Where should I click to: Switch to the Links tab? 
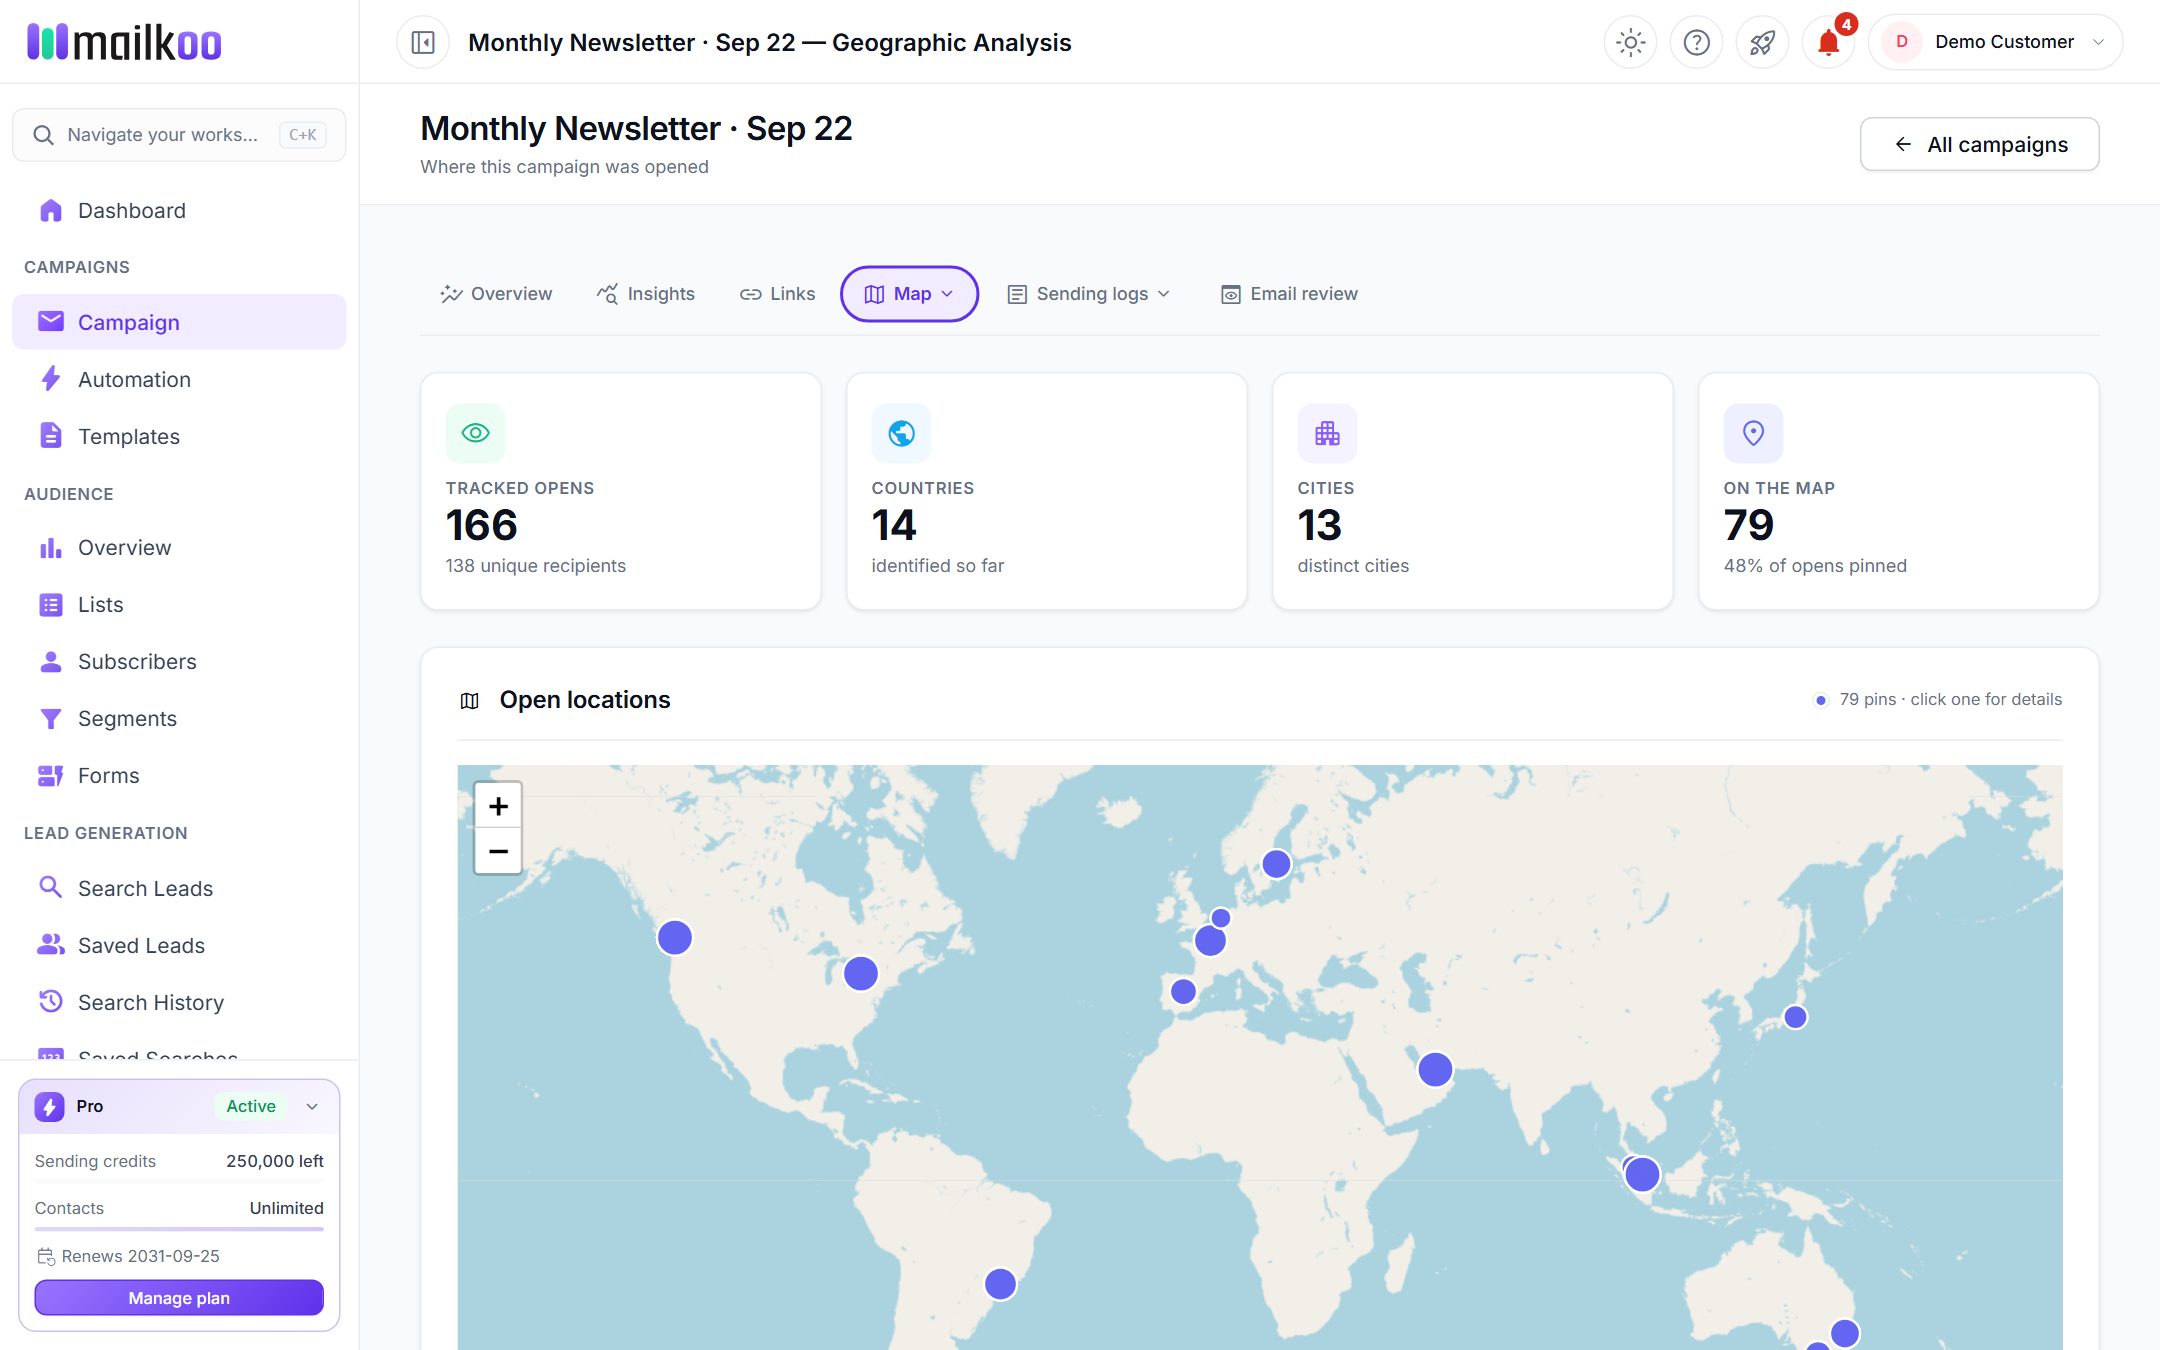click(x=777, y=294)
